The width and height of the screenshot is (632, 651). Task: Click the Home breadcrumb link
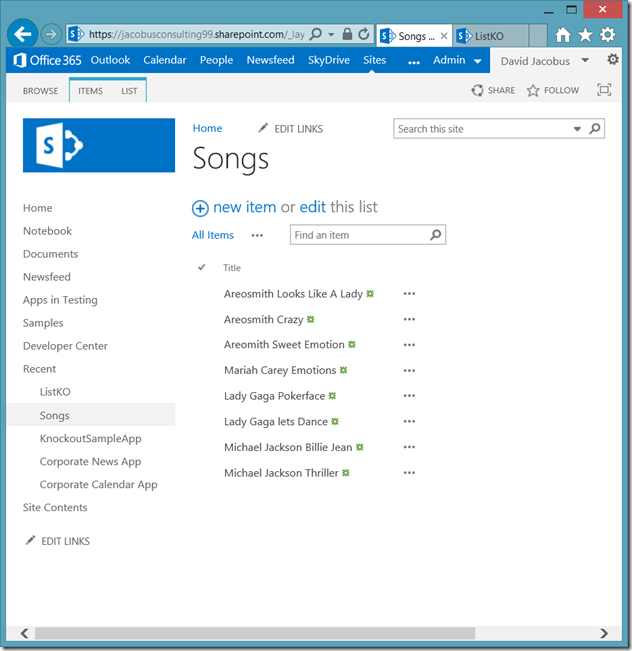[207, 128]
